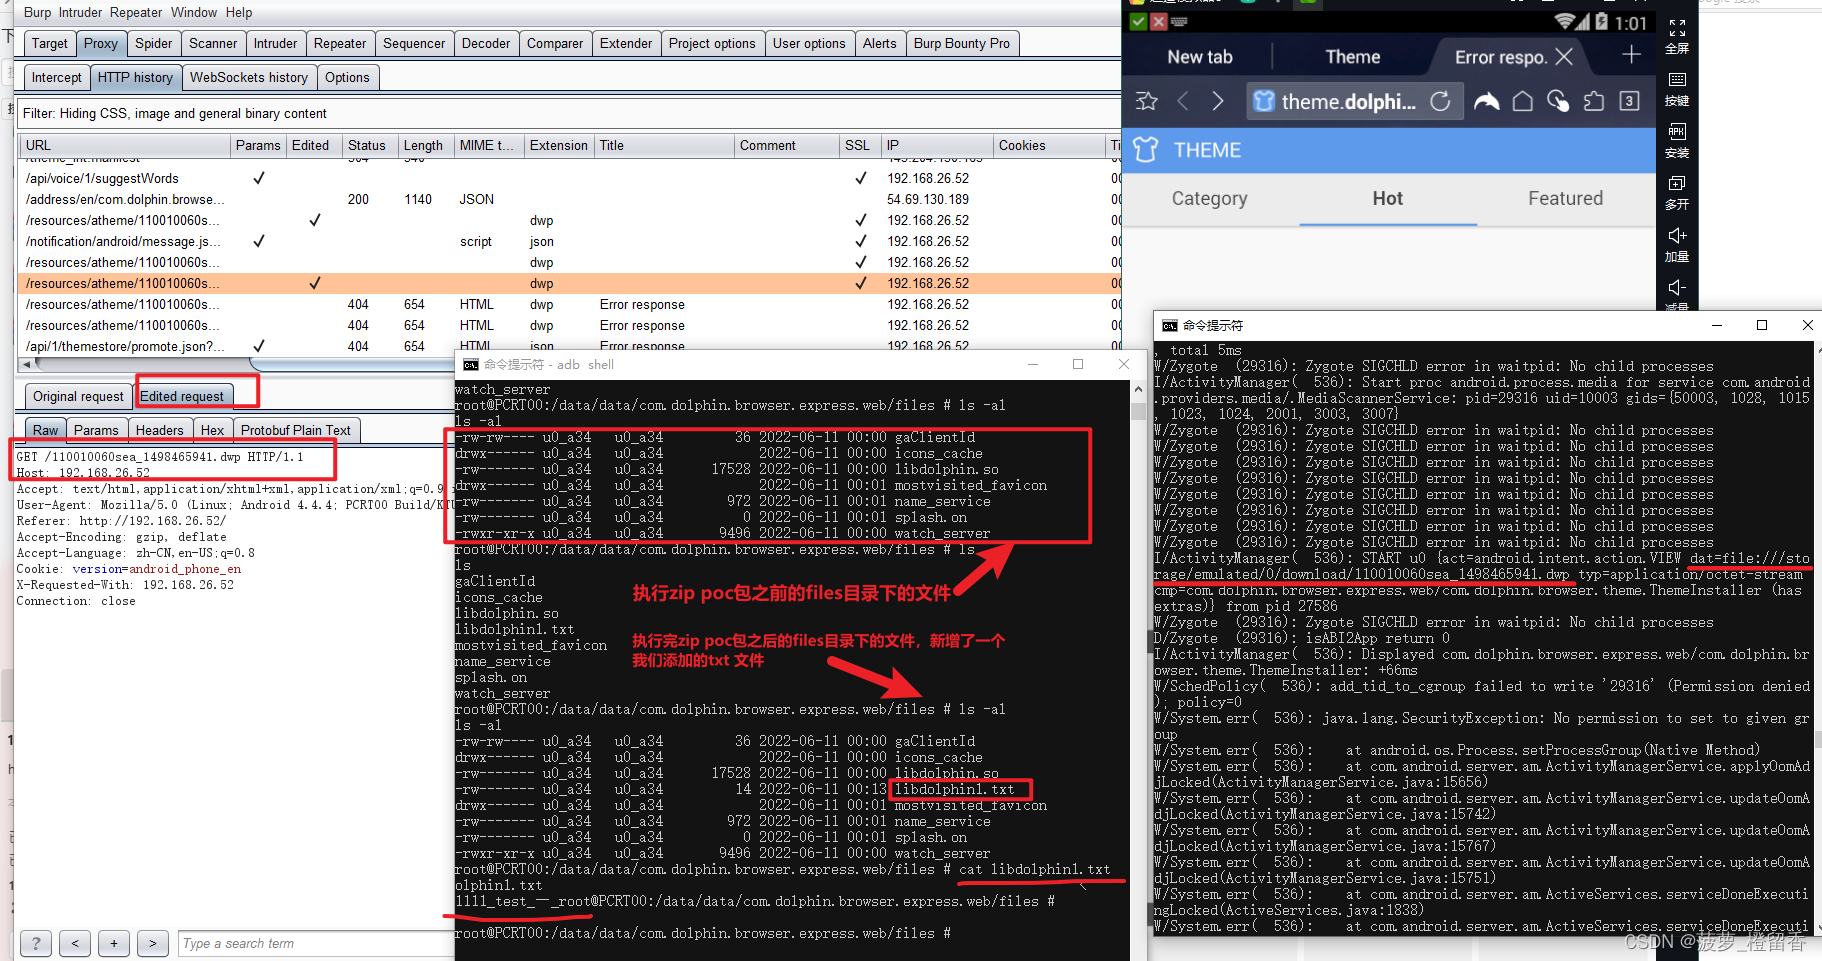Click the keyboard icon in Android status bar
The image size is (1822, 961).
tap(1179, 22)
